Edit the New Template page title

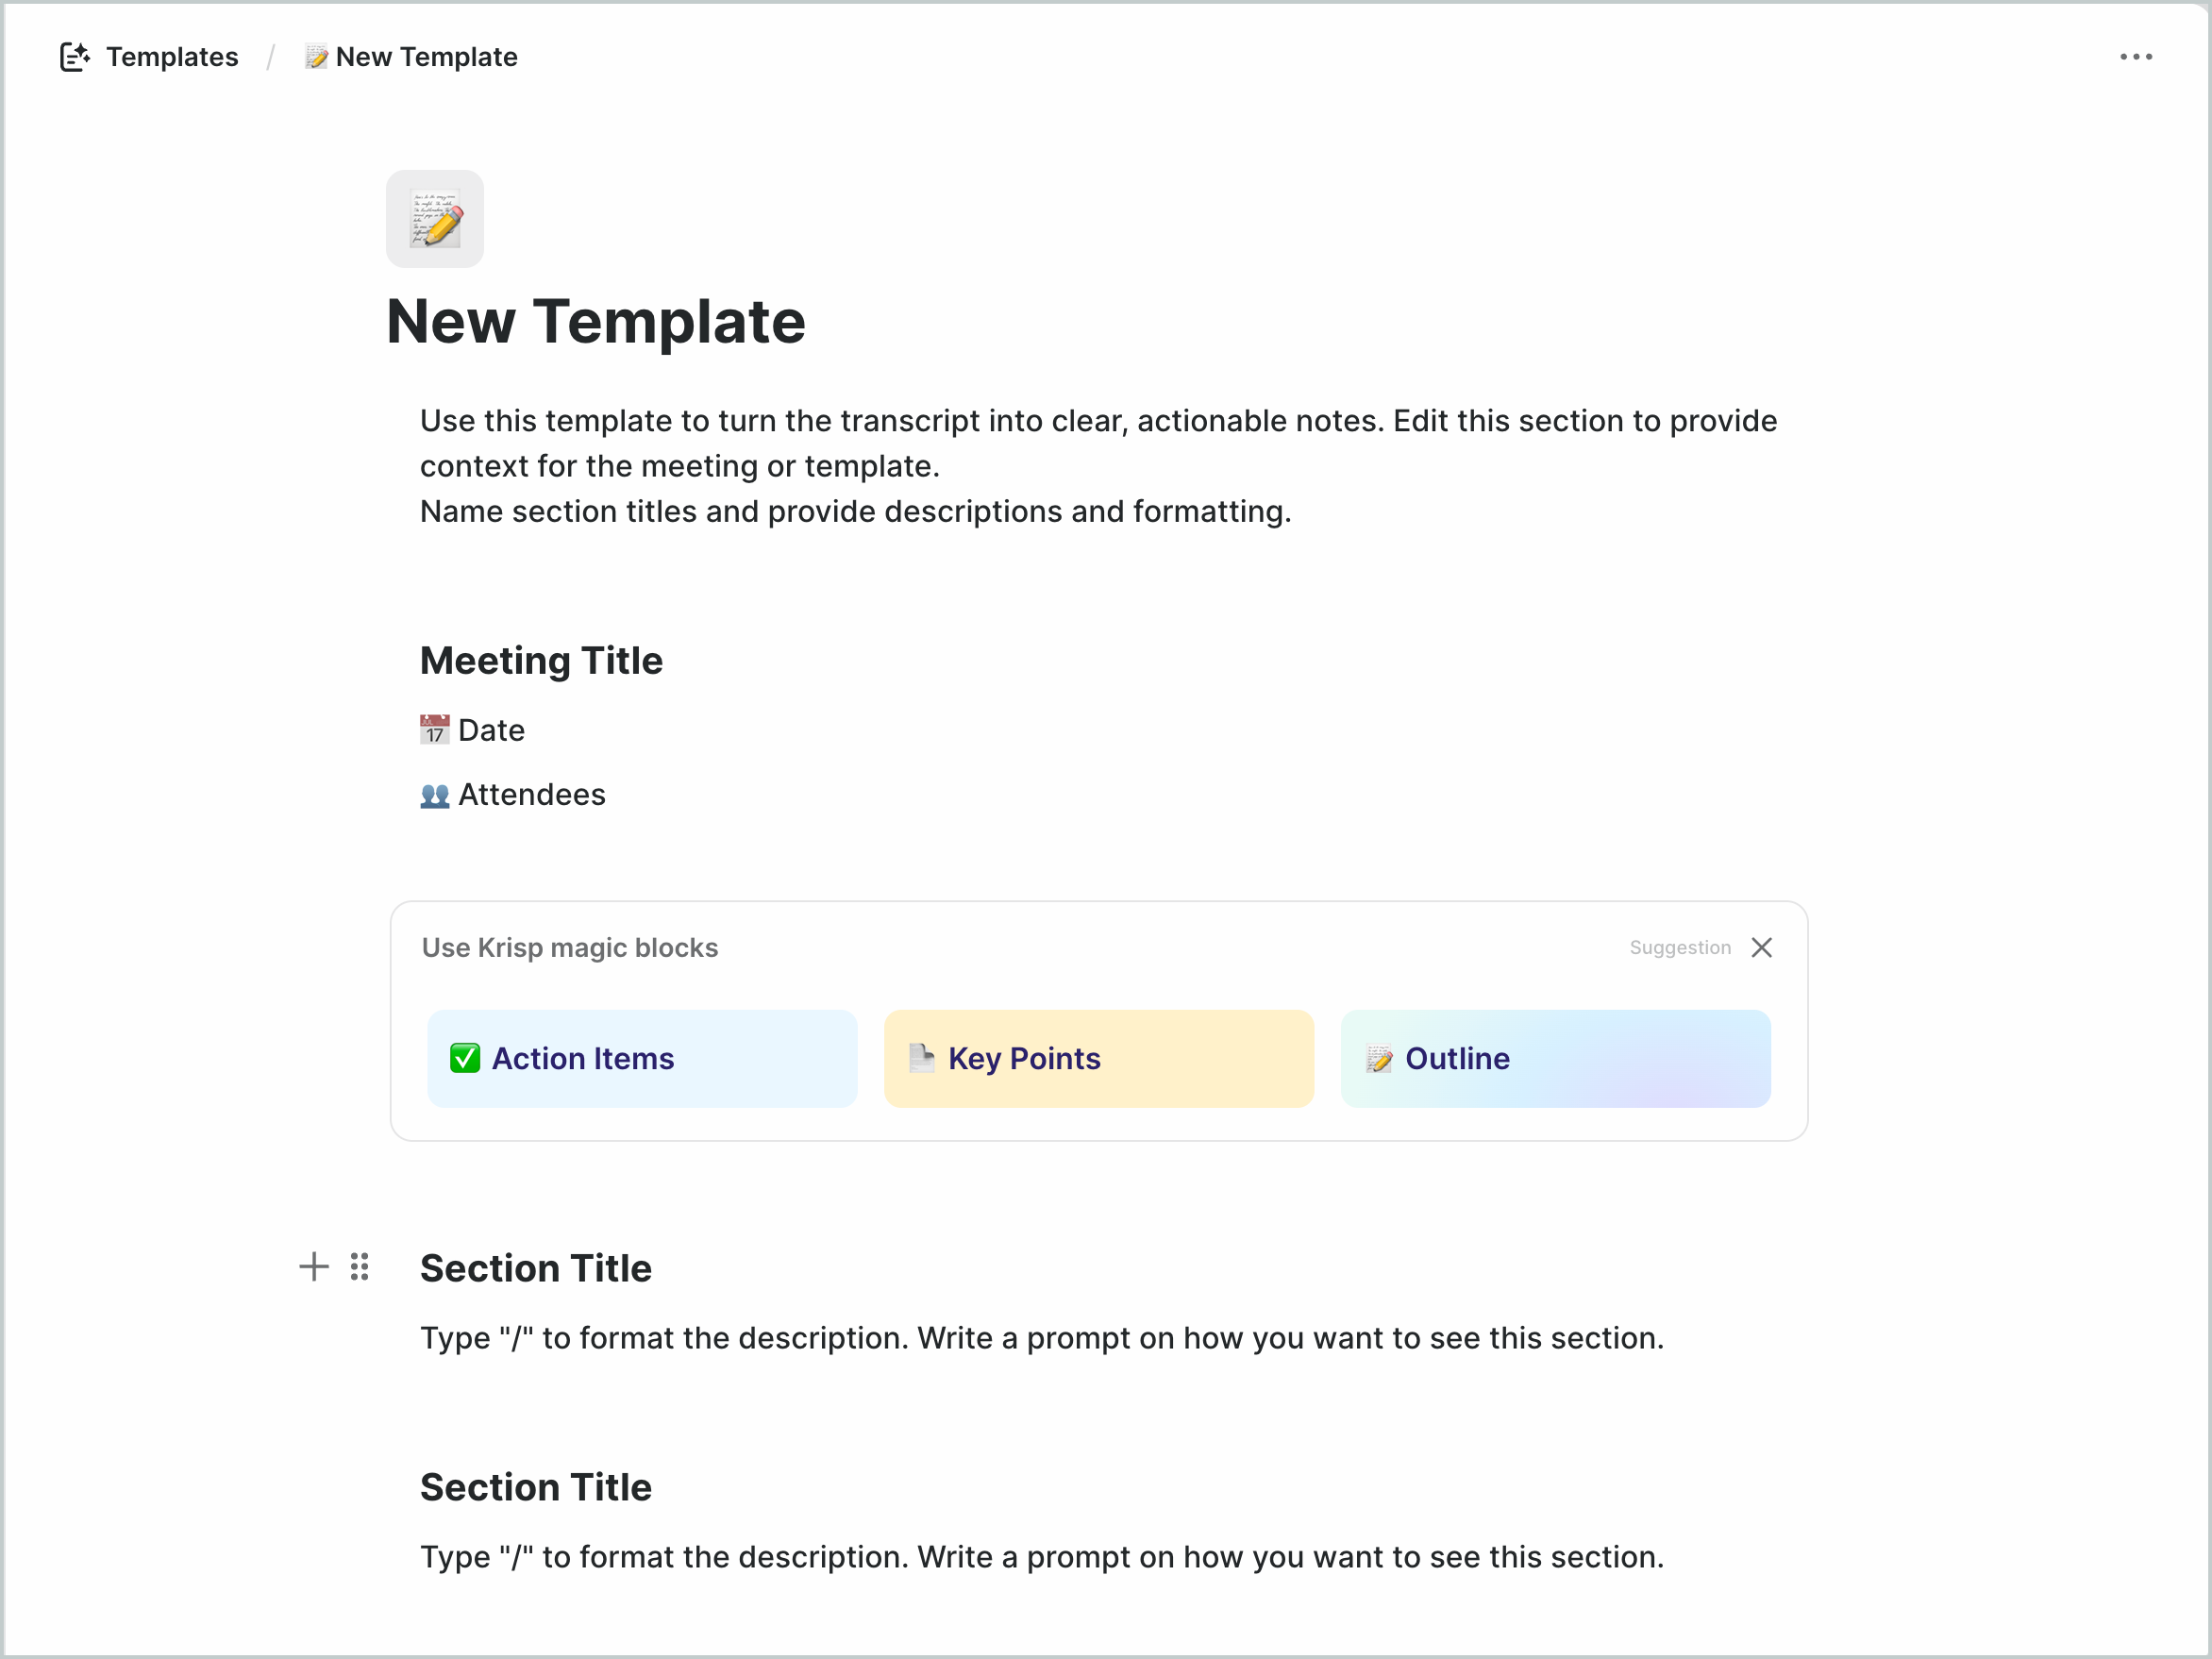pos(596,322)
